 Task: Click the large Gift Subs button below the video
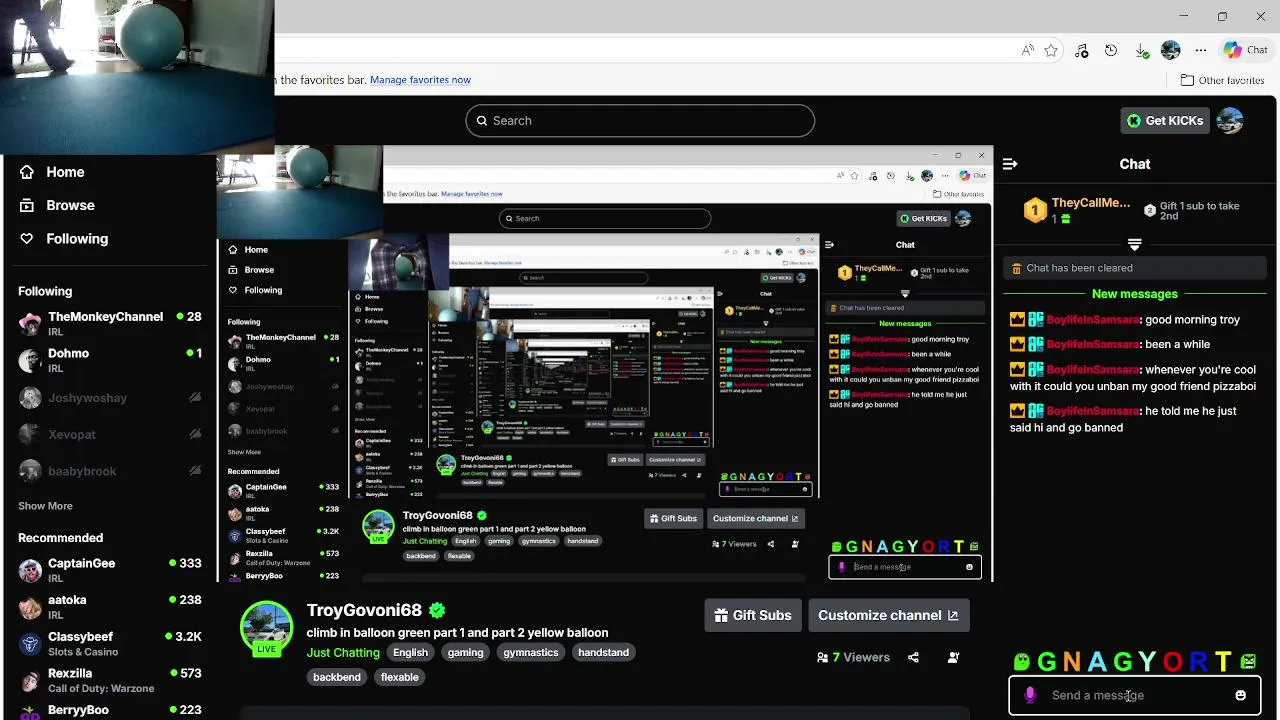pyautogui.click(x=754, y=615)
